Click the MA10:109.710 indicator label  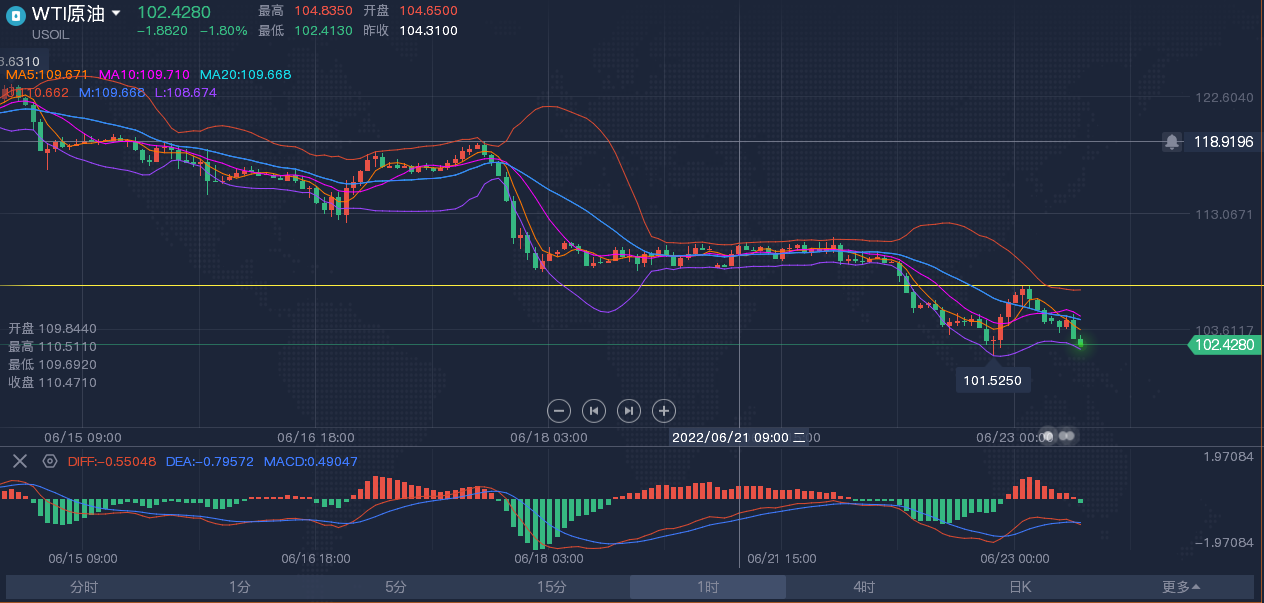click(x=144, y=75)
